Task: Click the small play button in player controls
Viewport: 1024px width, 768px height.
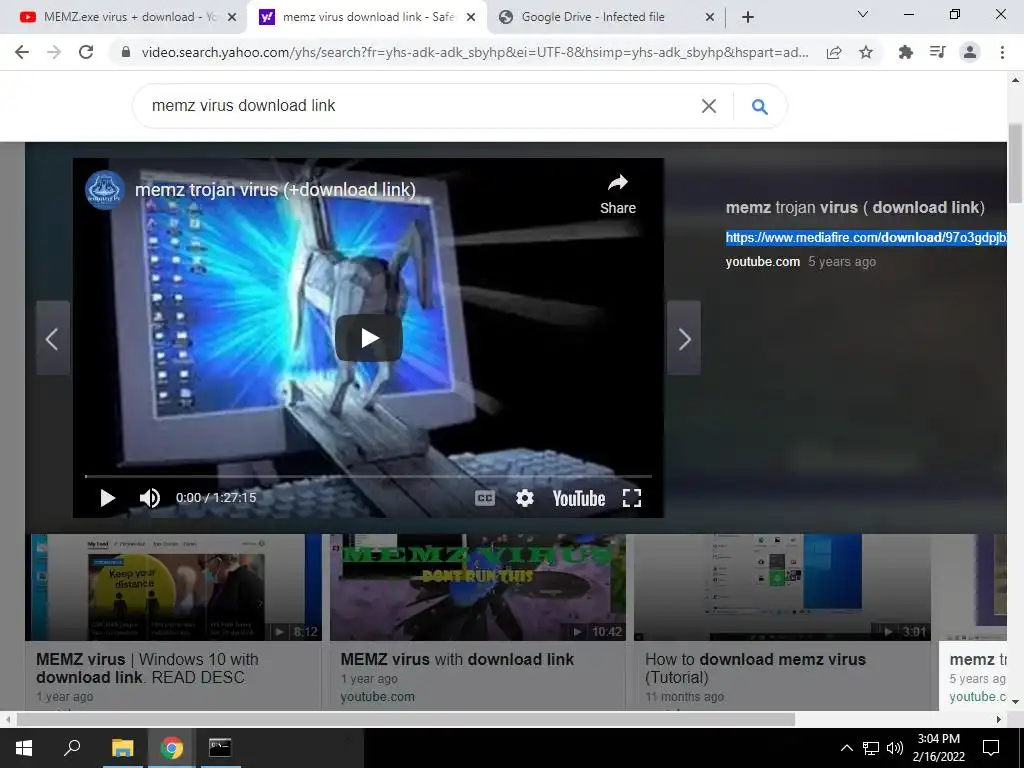Action: (108, 498)
